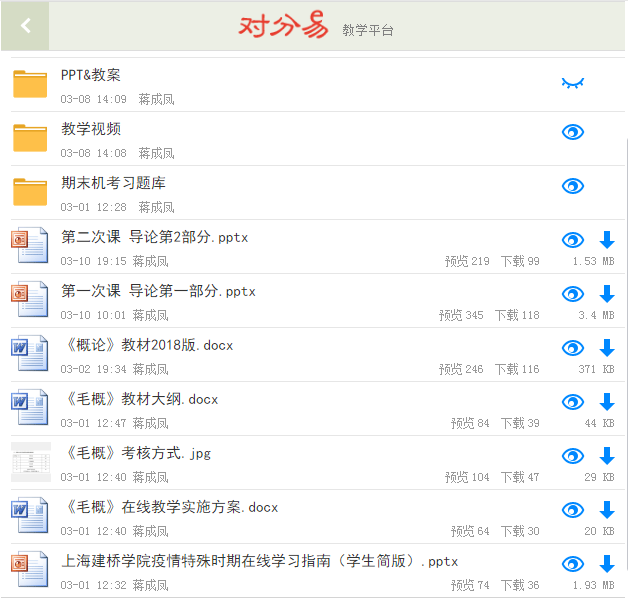Viewport: 628px width, 598px height.
Task: Open the PPT&教案 folder
Action: pyautogui.click(x=91, y=75)
